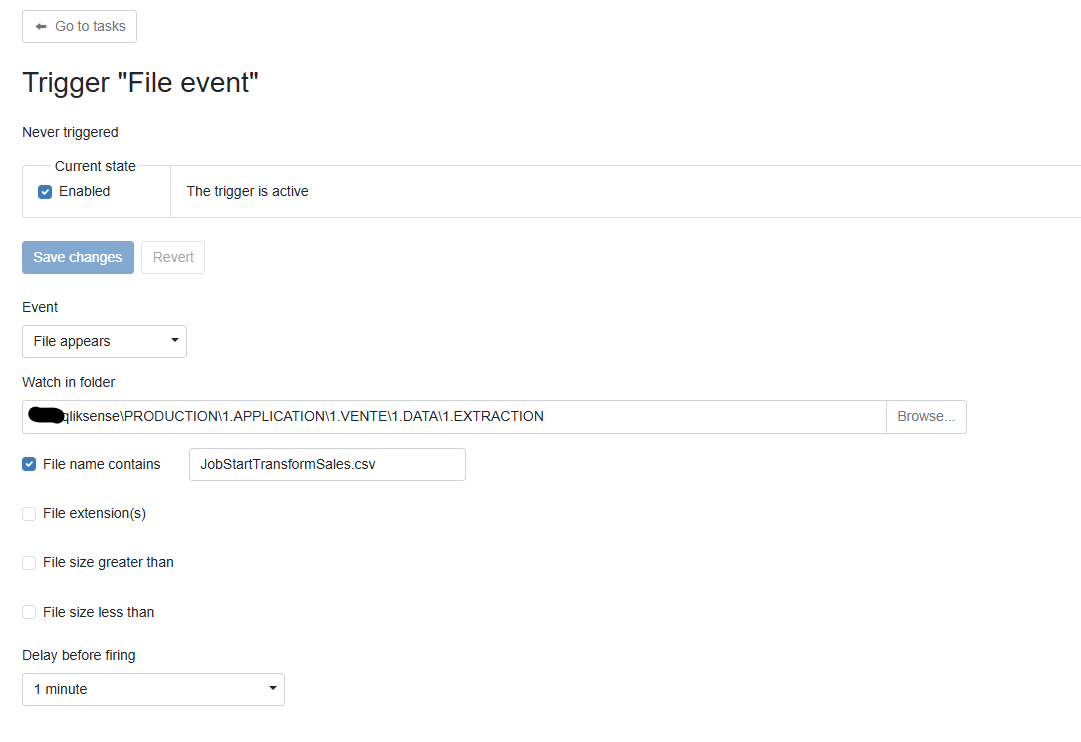The image size is (1081, 742).
Task: Click the caret arrow on the 1 minute dropdown
Action: pyautogui.click(x=272, y=689)
